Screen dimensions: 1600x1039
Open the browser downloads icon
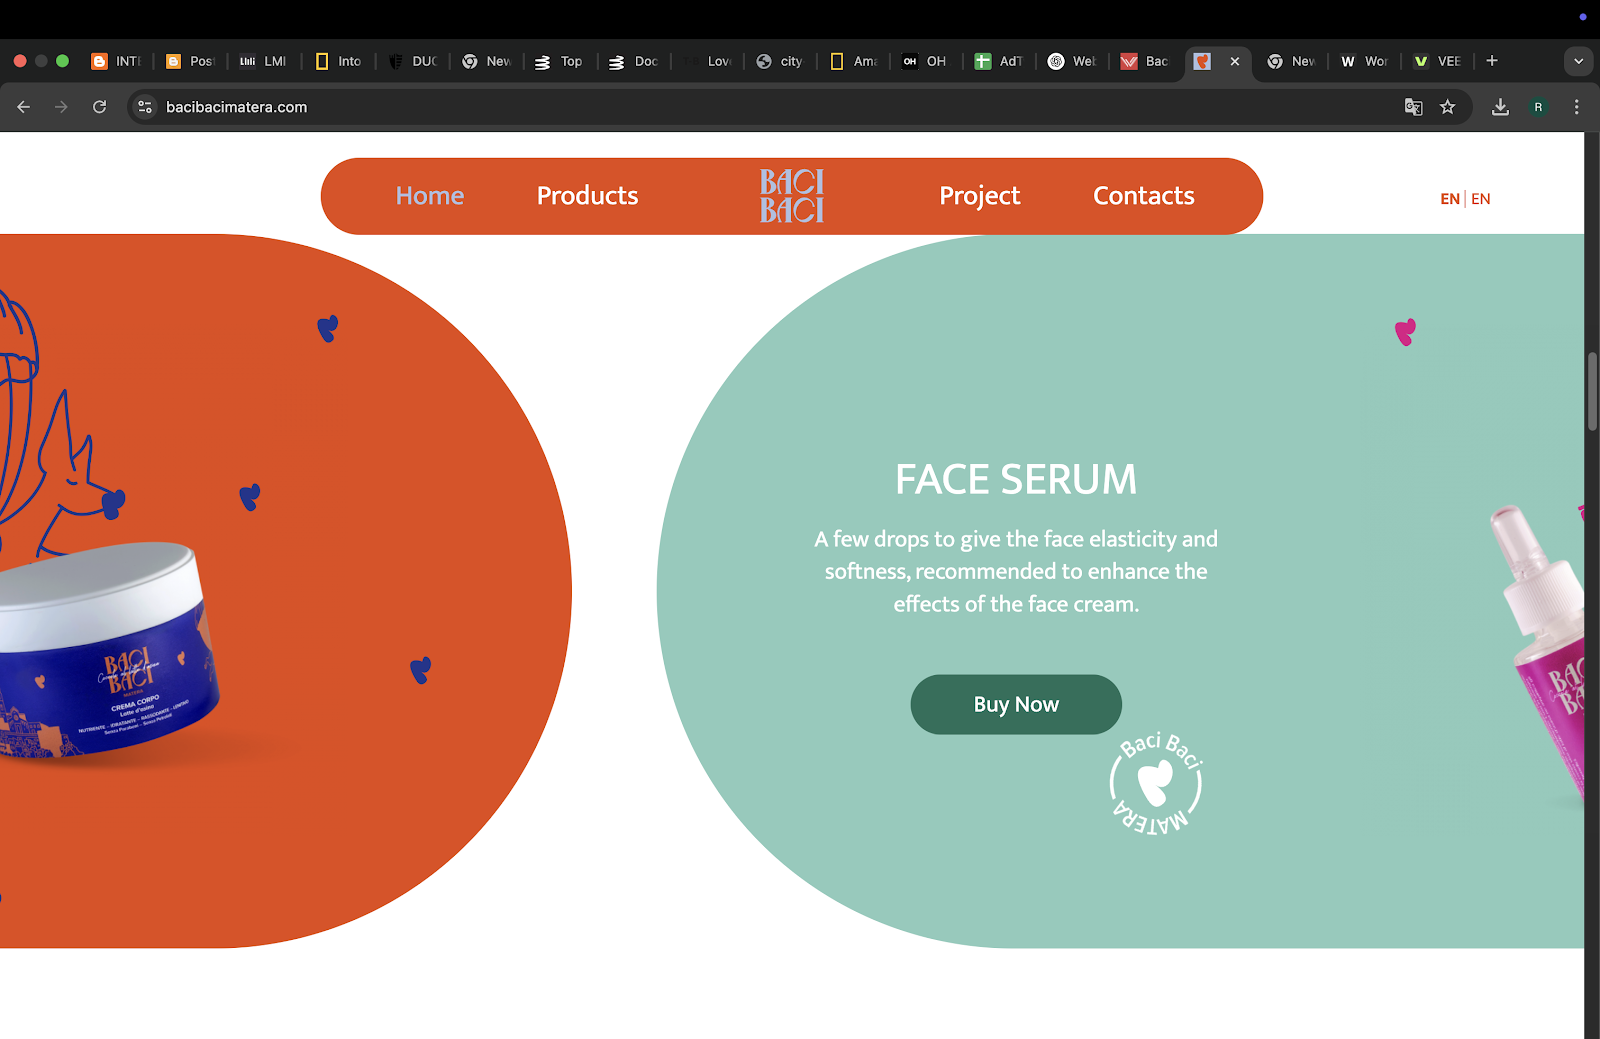(x=1500, y=107)
